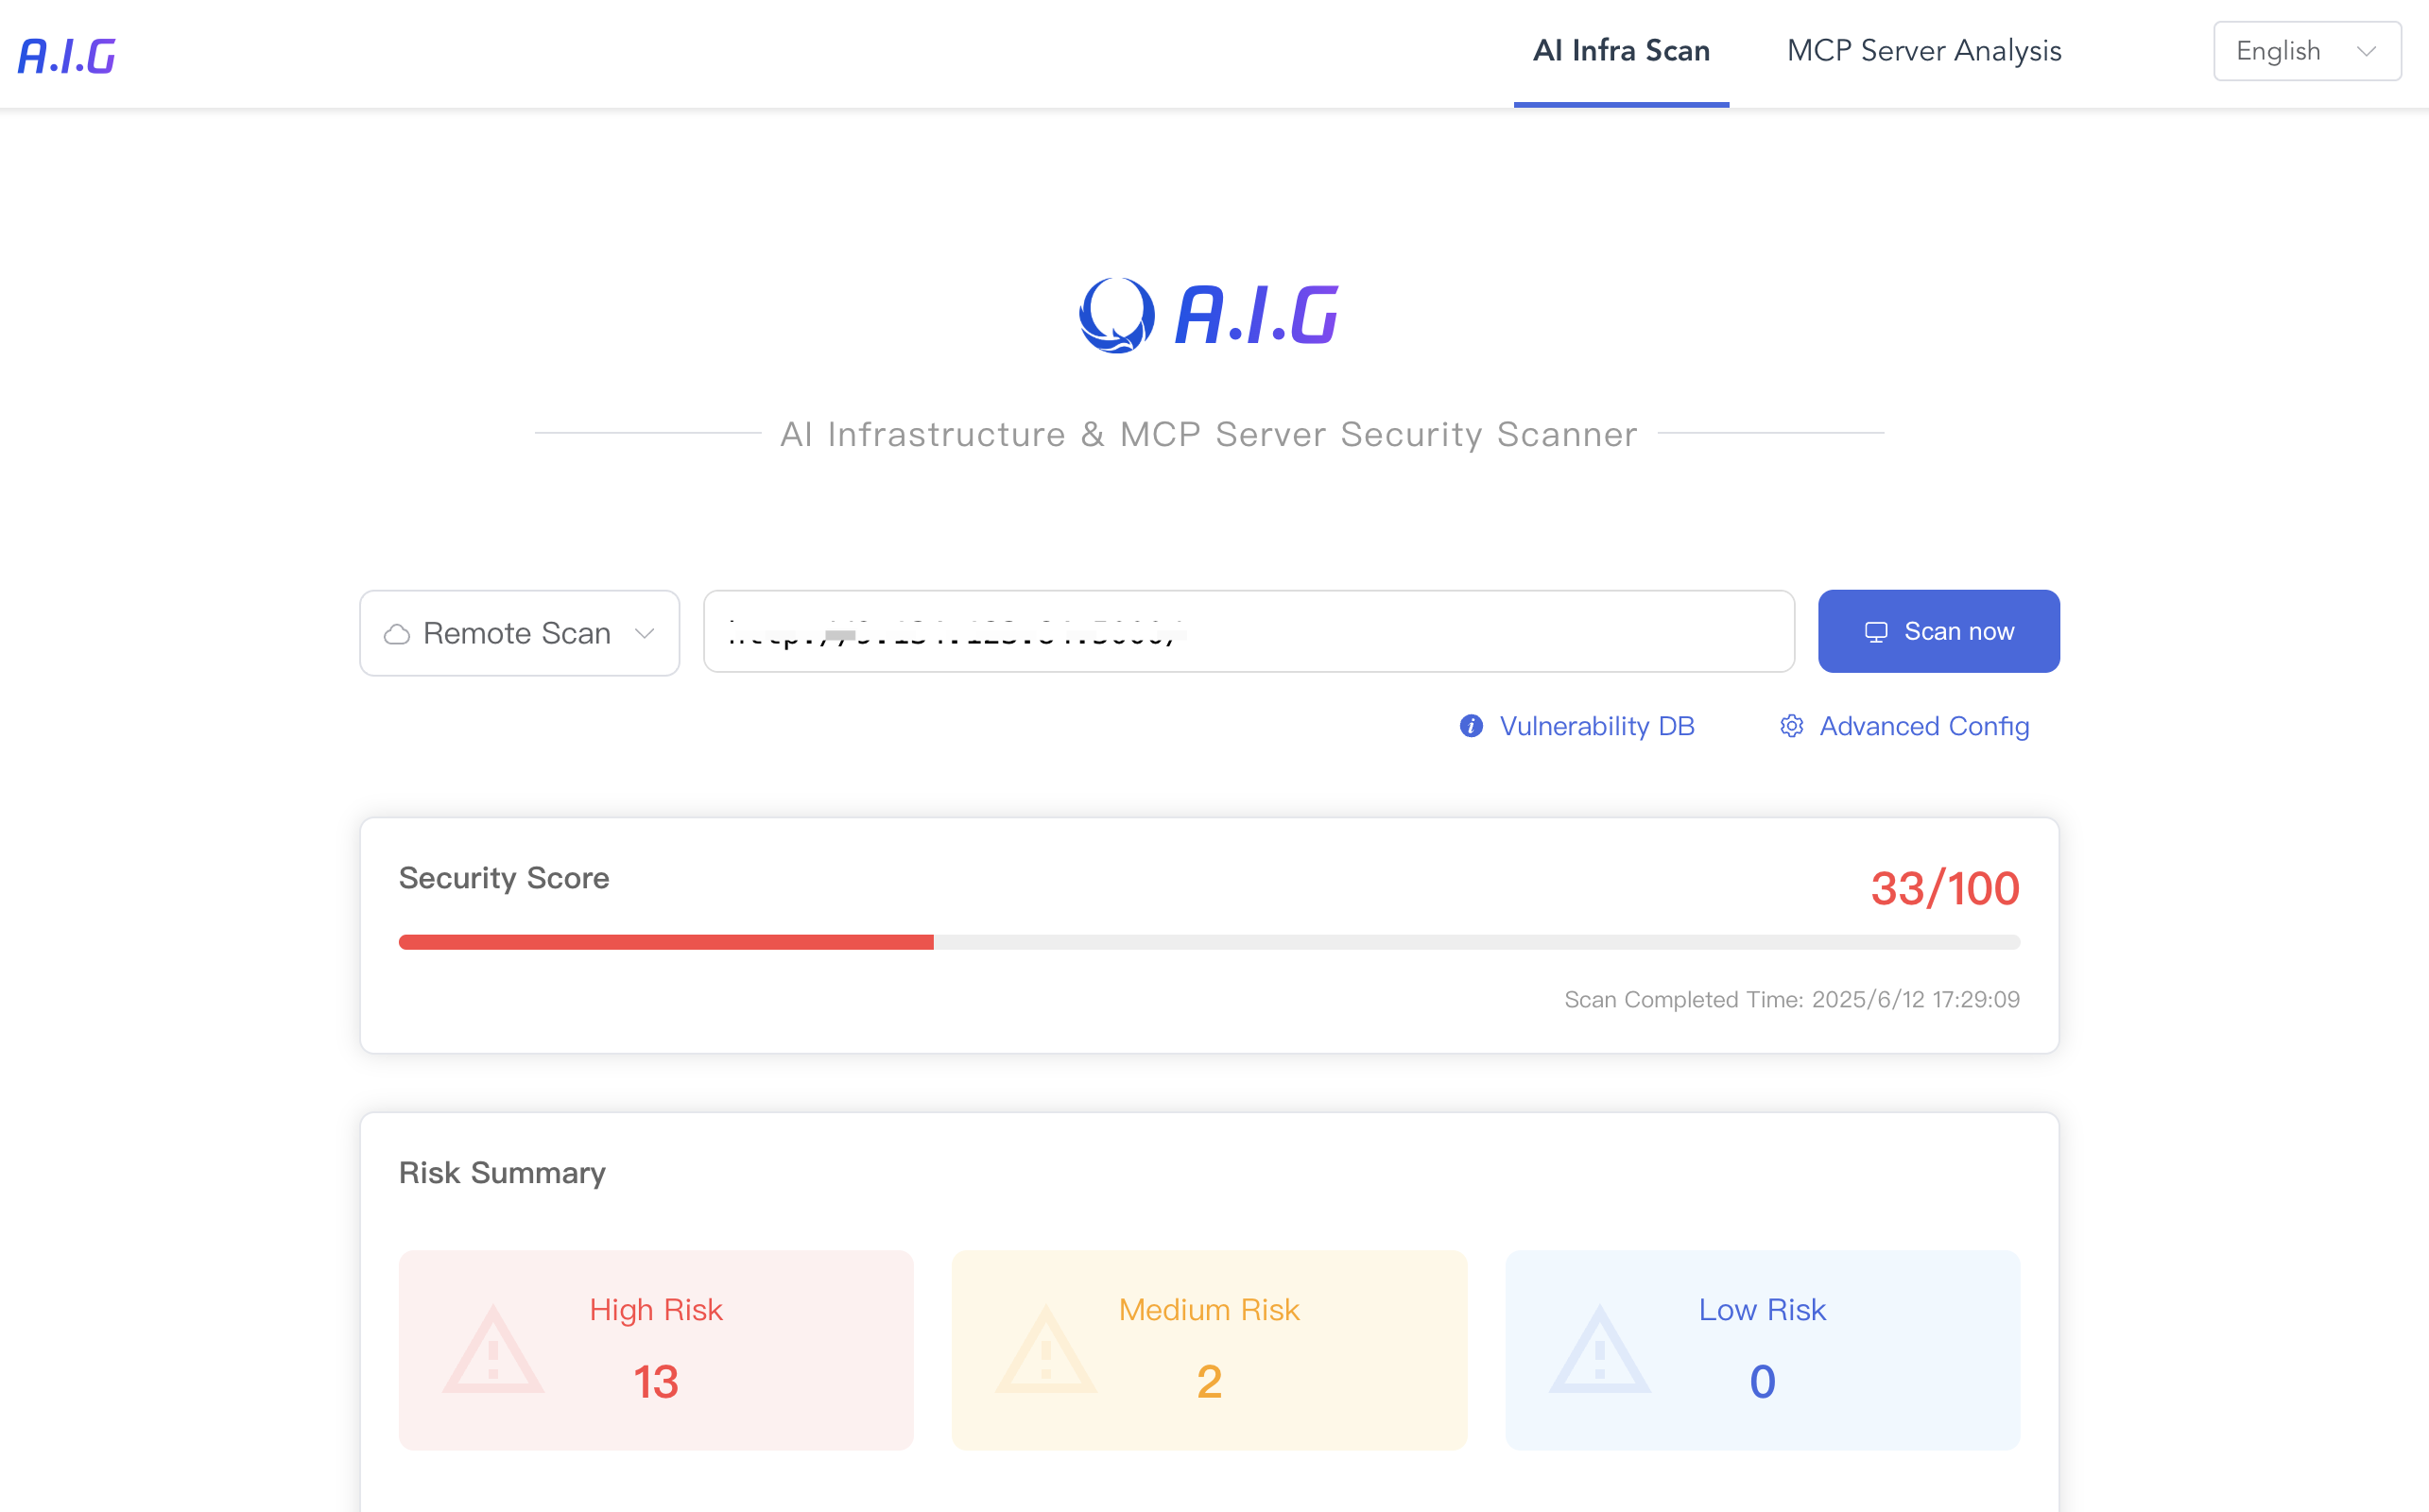Click the blue bird emblem in the center logo
2429x1512 pixels.
pos(1116,315)
